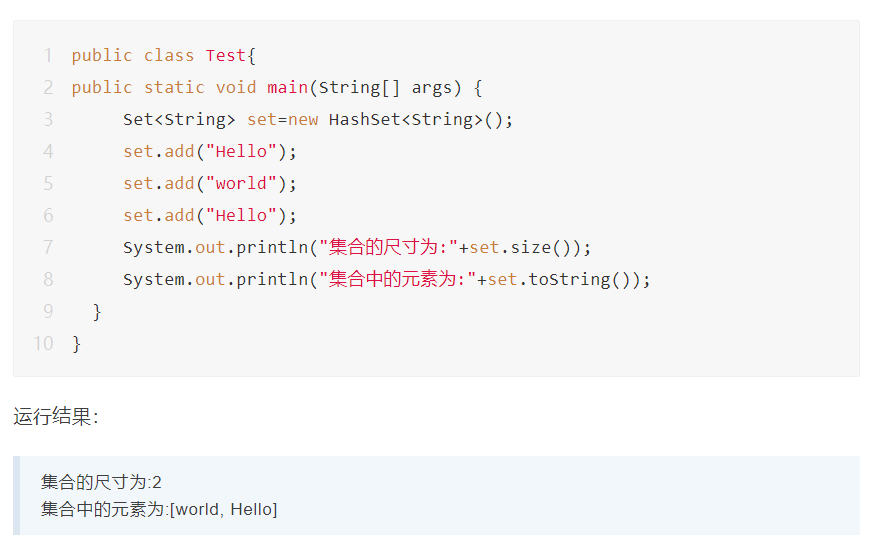This screenshot has height=545, width=873.
Task: Click the output line 集合的尺寸为:2
Action: pyautogui.click(x=101, y=483)
